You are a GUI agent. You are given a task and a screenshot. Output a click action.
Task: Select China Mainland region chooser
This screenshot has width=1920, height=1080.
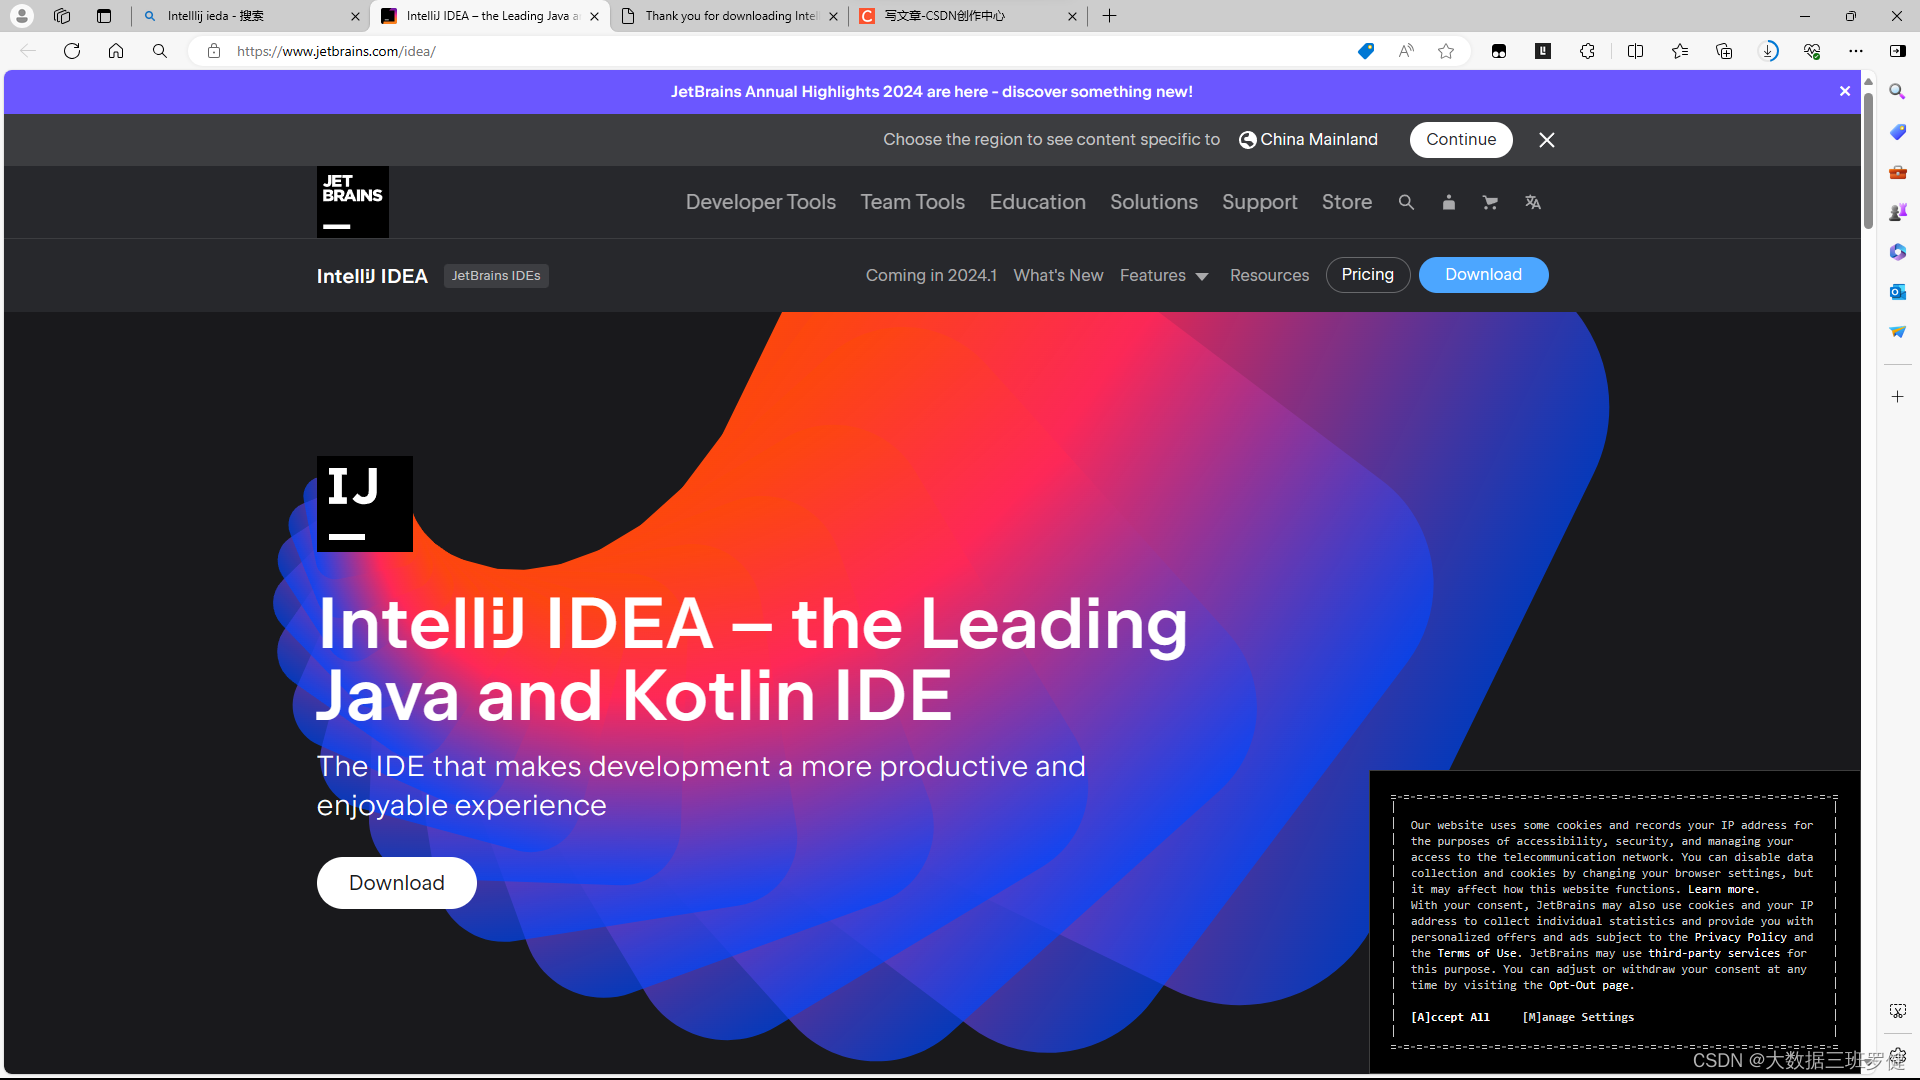point(1308,140)
